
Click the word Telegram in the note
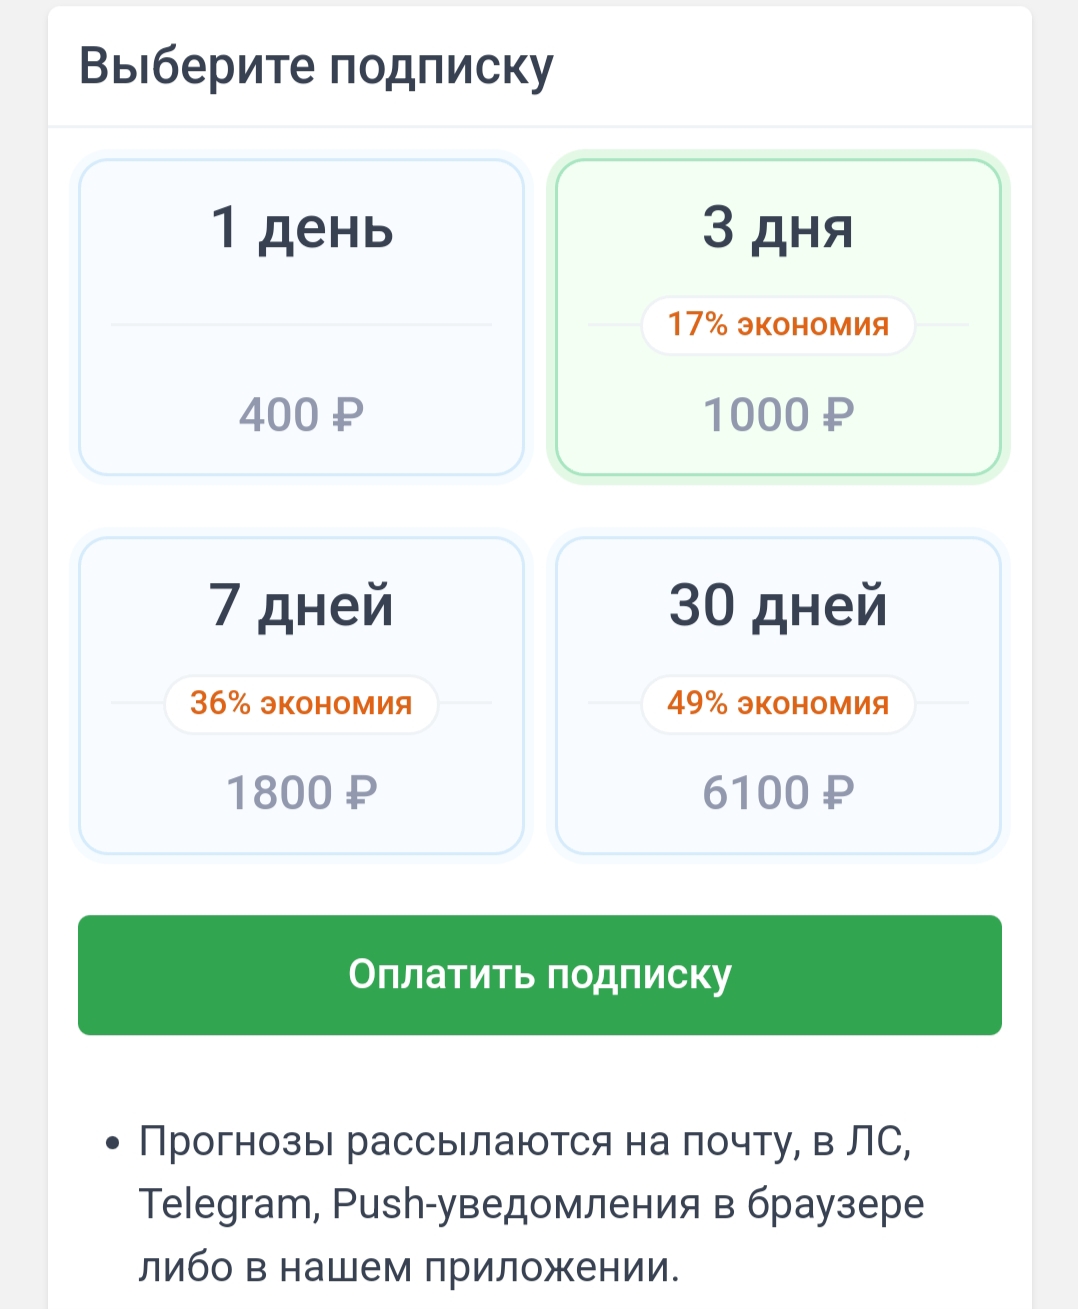pyautogui.click(x=227, y=1204)
